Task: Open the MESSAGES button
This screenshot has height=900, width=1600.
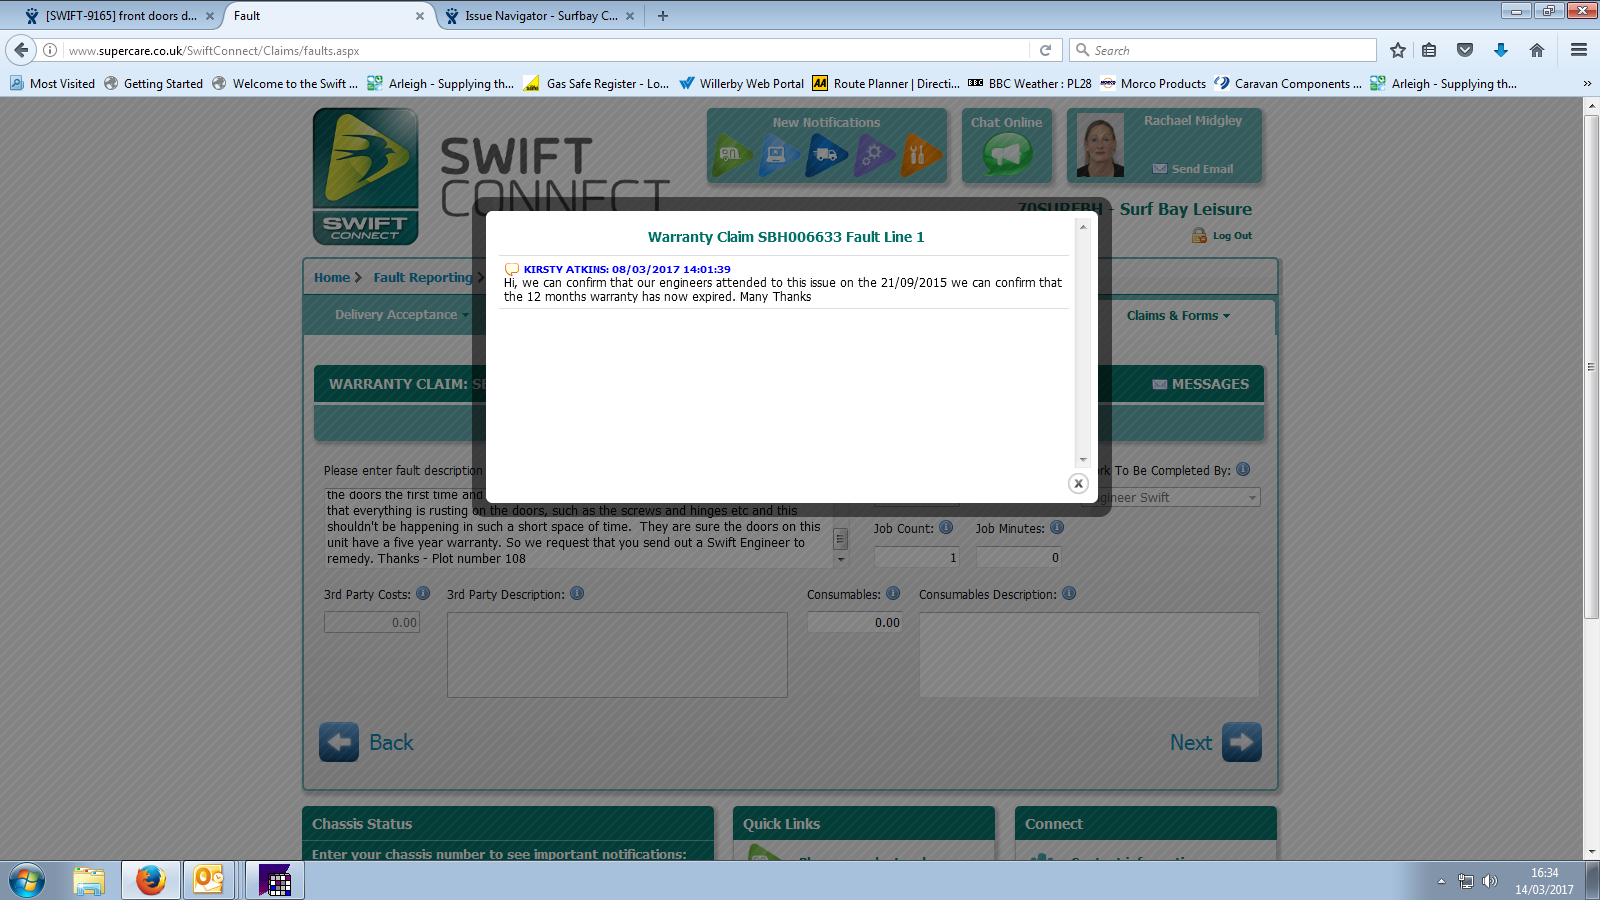Action: (1200, 384)
